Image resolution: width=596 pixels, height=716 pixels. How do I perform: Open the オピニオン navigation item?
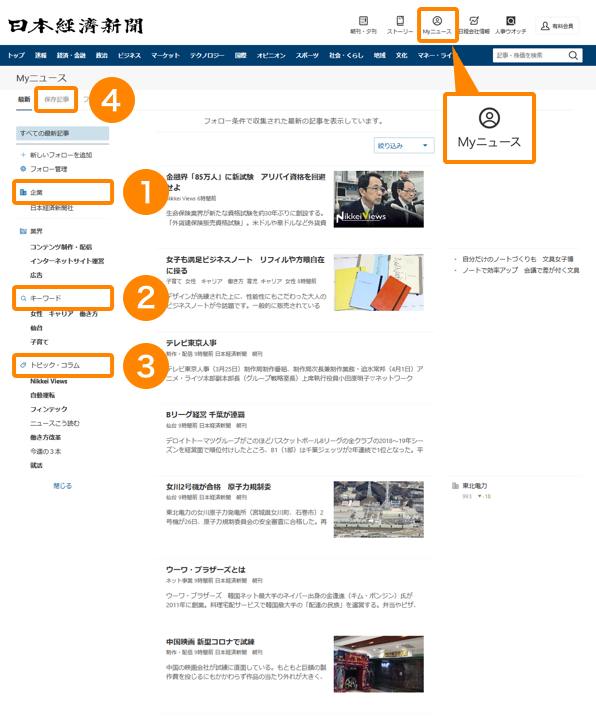coord(271,55)
